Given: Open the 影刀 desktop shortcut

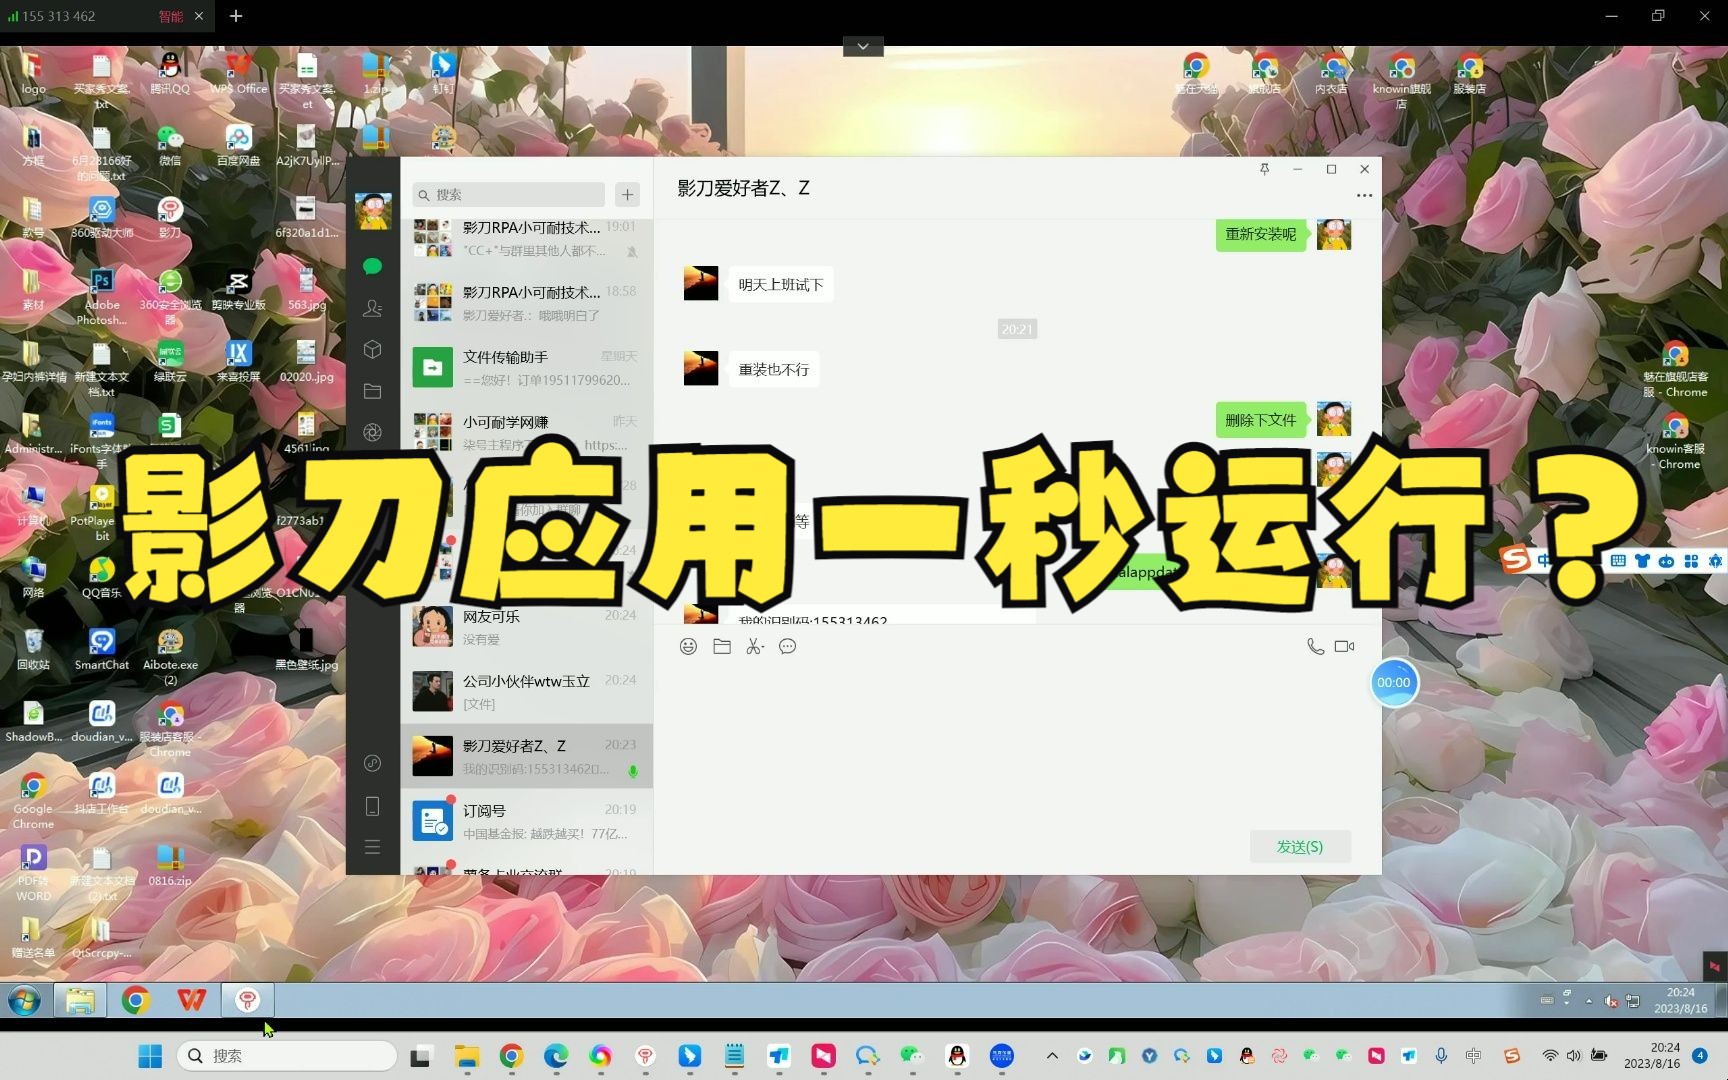Looking at the screenshot, I should tap(170, 217).
